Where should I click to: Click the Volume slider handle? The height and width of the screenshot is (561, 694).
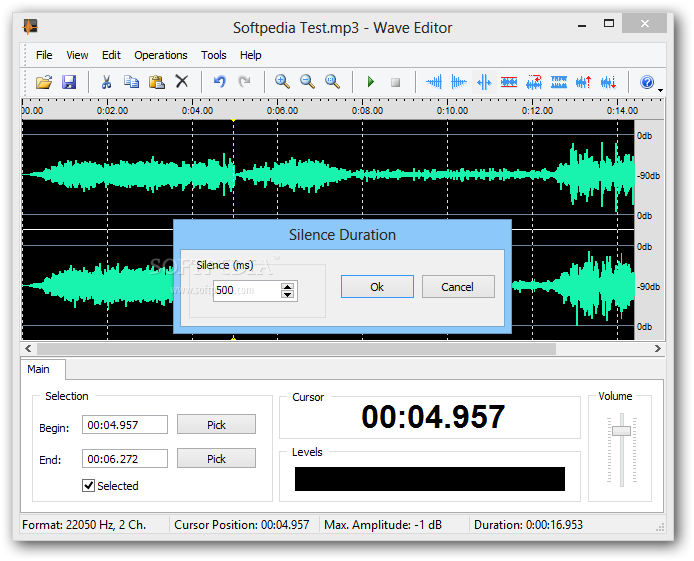point(621,430)
